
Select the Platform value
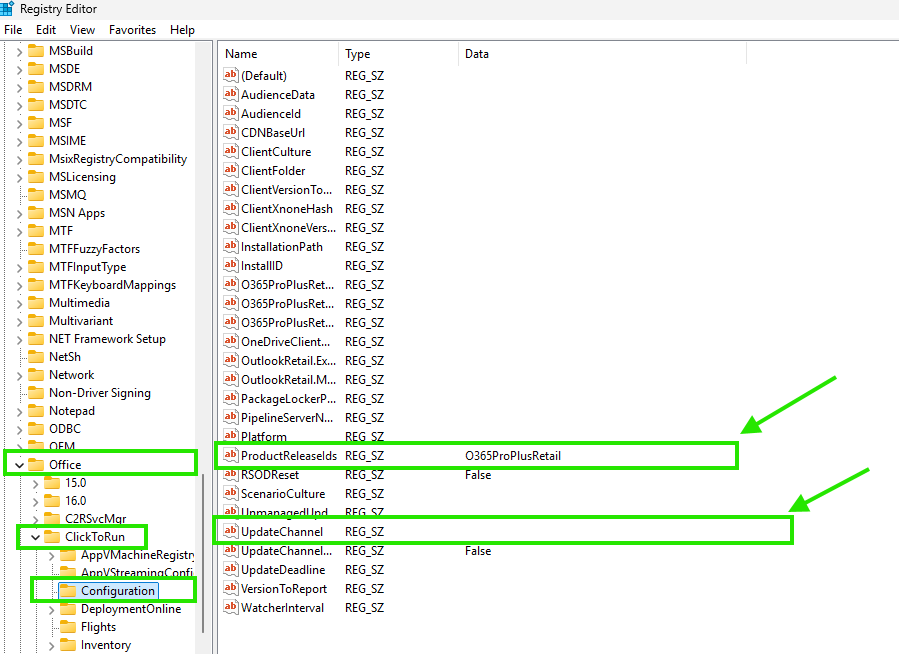[264, 436]
